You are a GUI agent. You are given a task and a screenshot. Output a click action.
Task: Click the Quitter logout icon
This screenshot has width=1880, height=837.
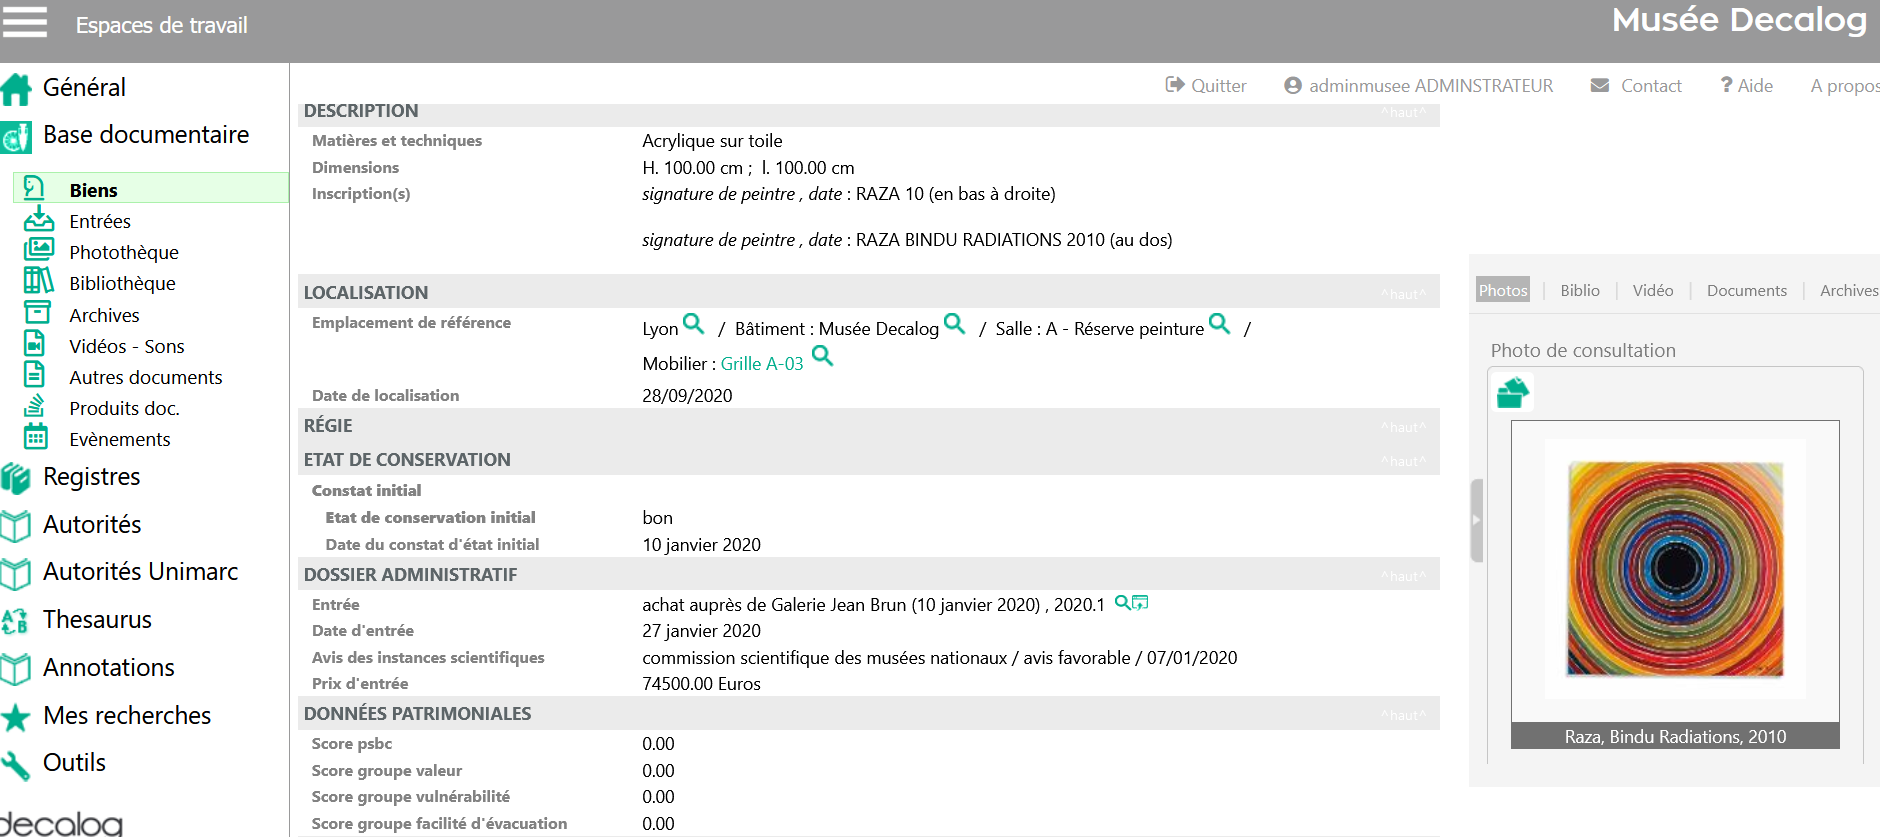[x=1175, y=85]
